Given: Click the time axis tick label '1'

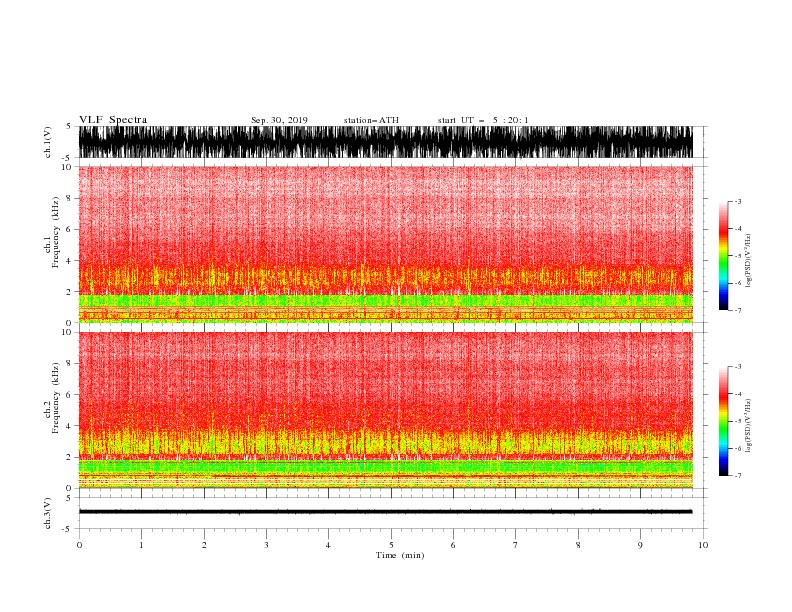Looking at the screenshot, I should coord(141,545).
